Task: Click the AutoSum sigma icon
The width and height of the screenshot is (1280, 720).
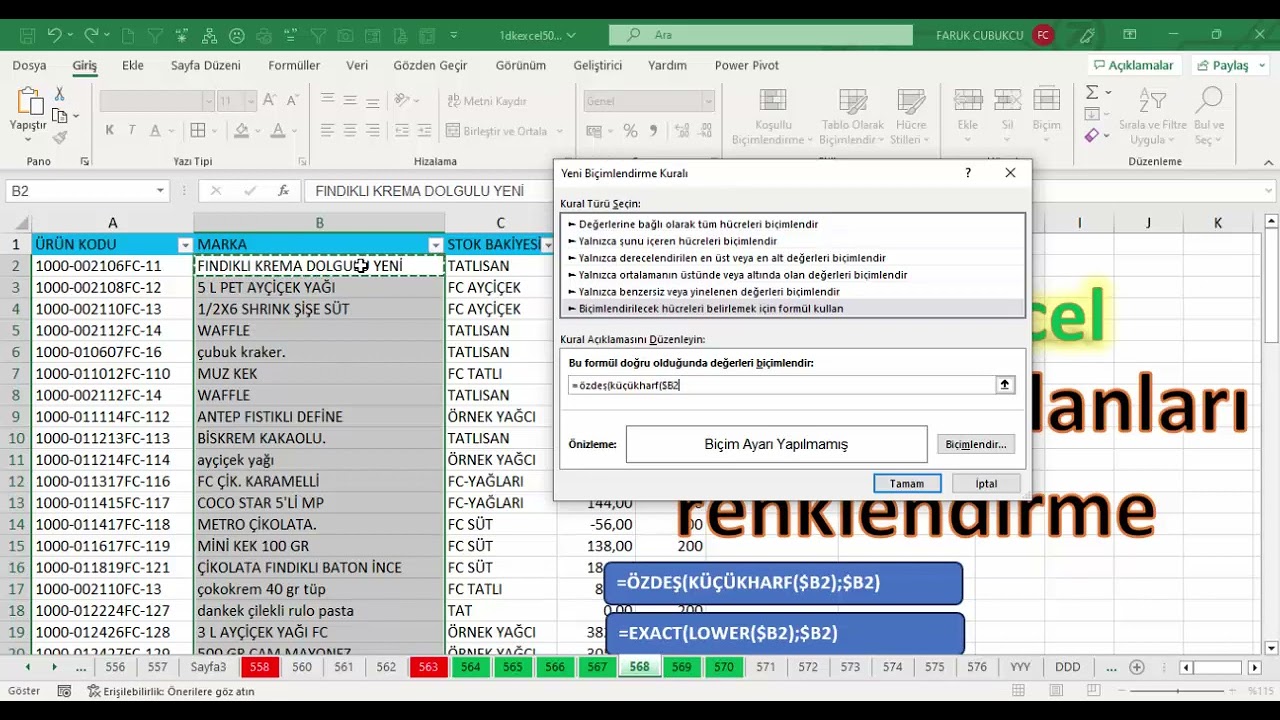Action: pyautogui.click(x=1092, y=92)
